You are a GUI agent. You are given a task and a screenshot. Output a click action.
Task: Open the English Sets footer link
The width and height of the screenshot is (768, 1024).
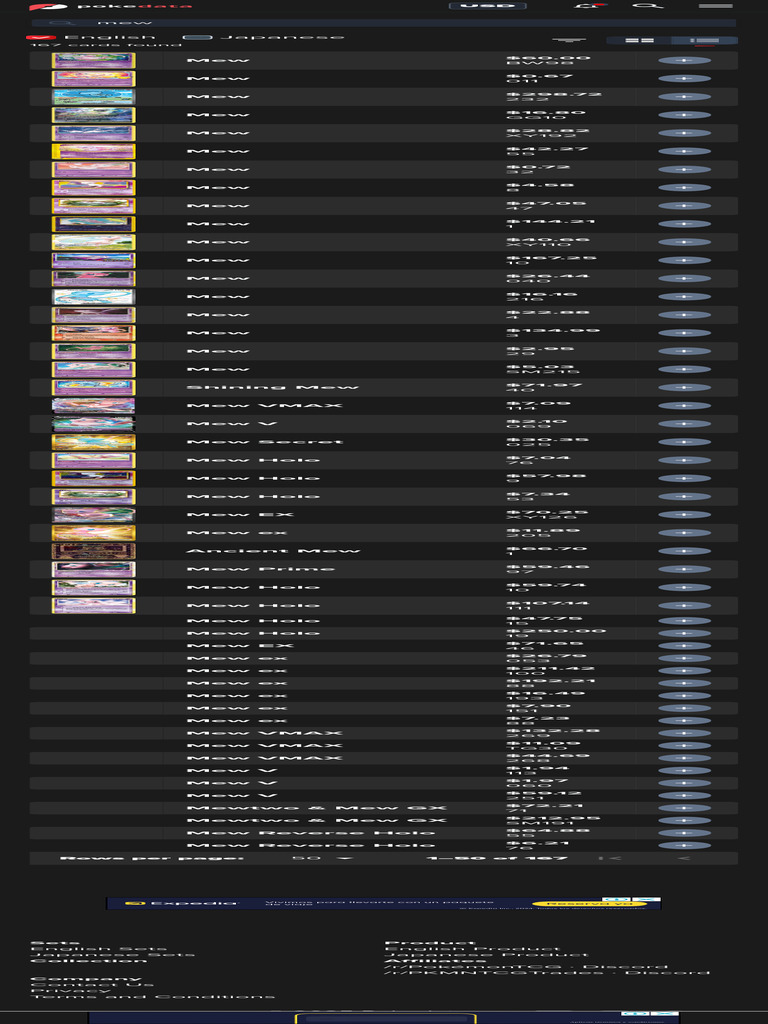click(99, 949)
